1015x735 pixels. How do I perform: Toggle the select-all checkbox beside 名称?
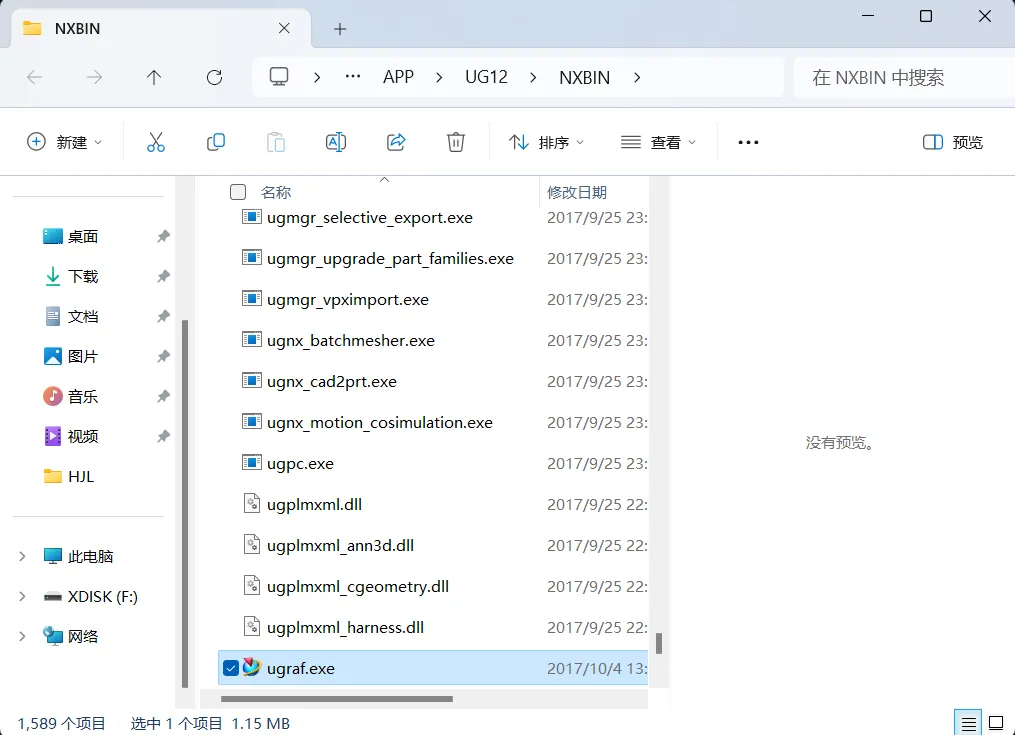pos(238,192)
